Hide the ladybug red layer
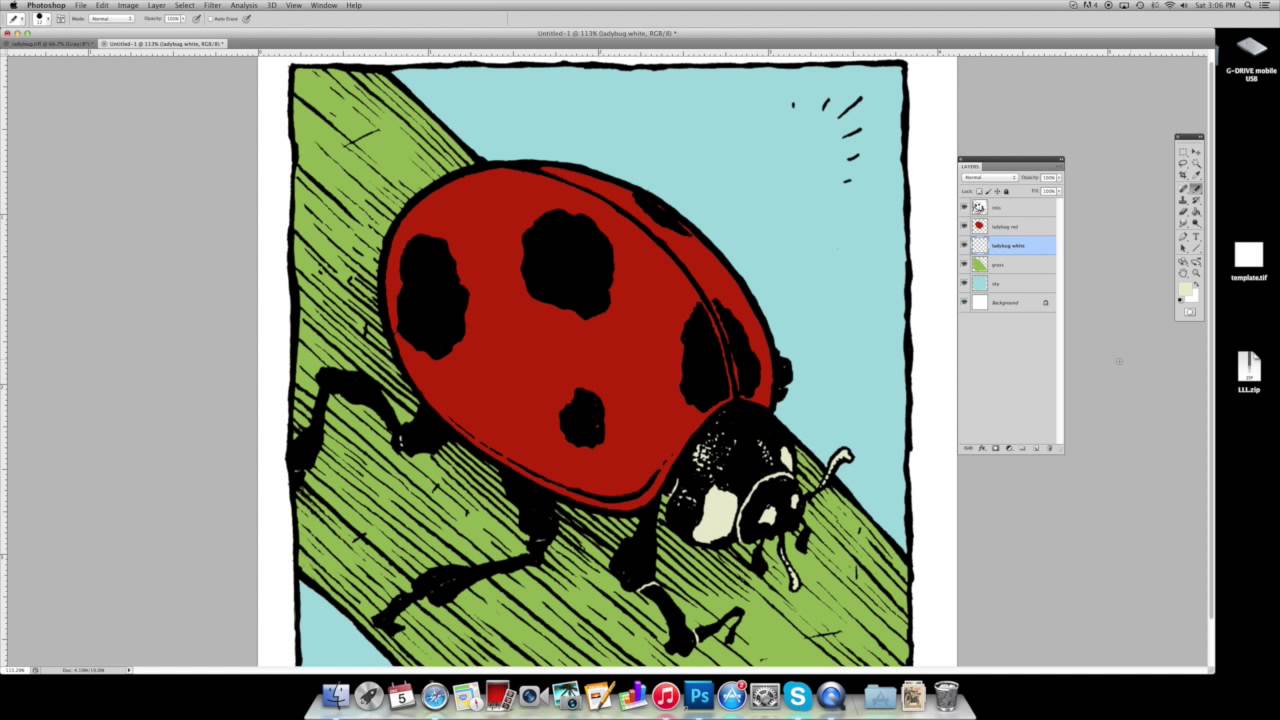Viewport: 1280px width, 720px height. [964, 226]
